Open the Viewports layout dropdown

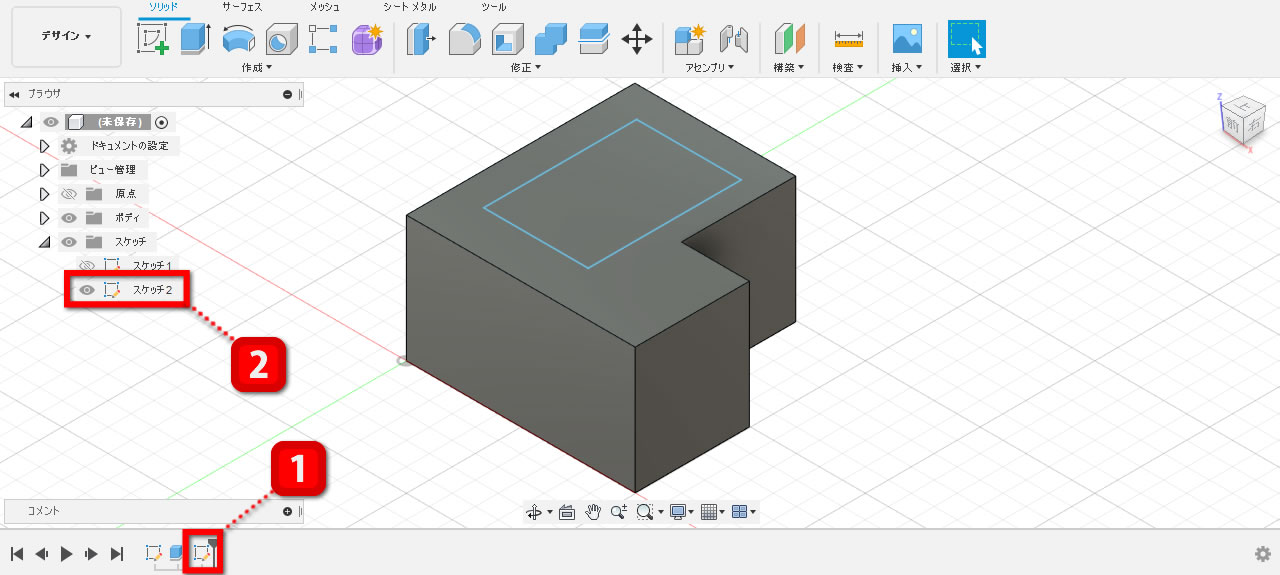(x=744, y=512)
